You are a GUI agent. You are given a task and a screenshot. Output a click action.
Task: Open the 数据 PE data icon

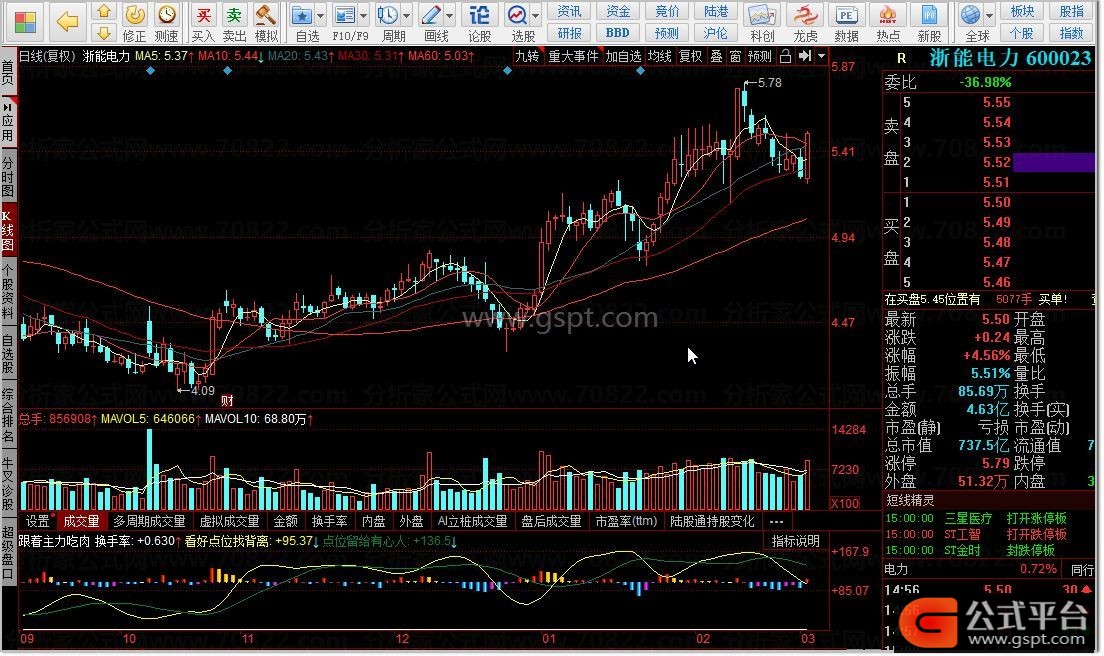click(x=846, y=23)
